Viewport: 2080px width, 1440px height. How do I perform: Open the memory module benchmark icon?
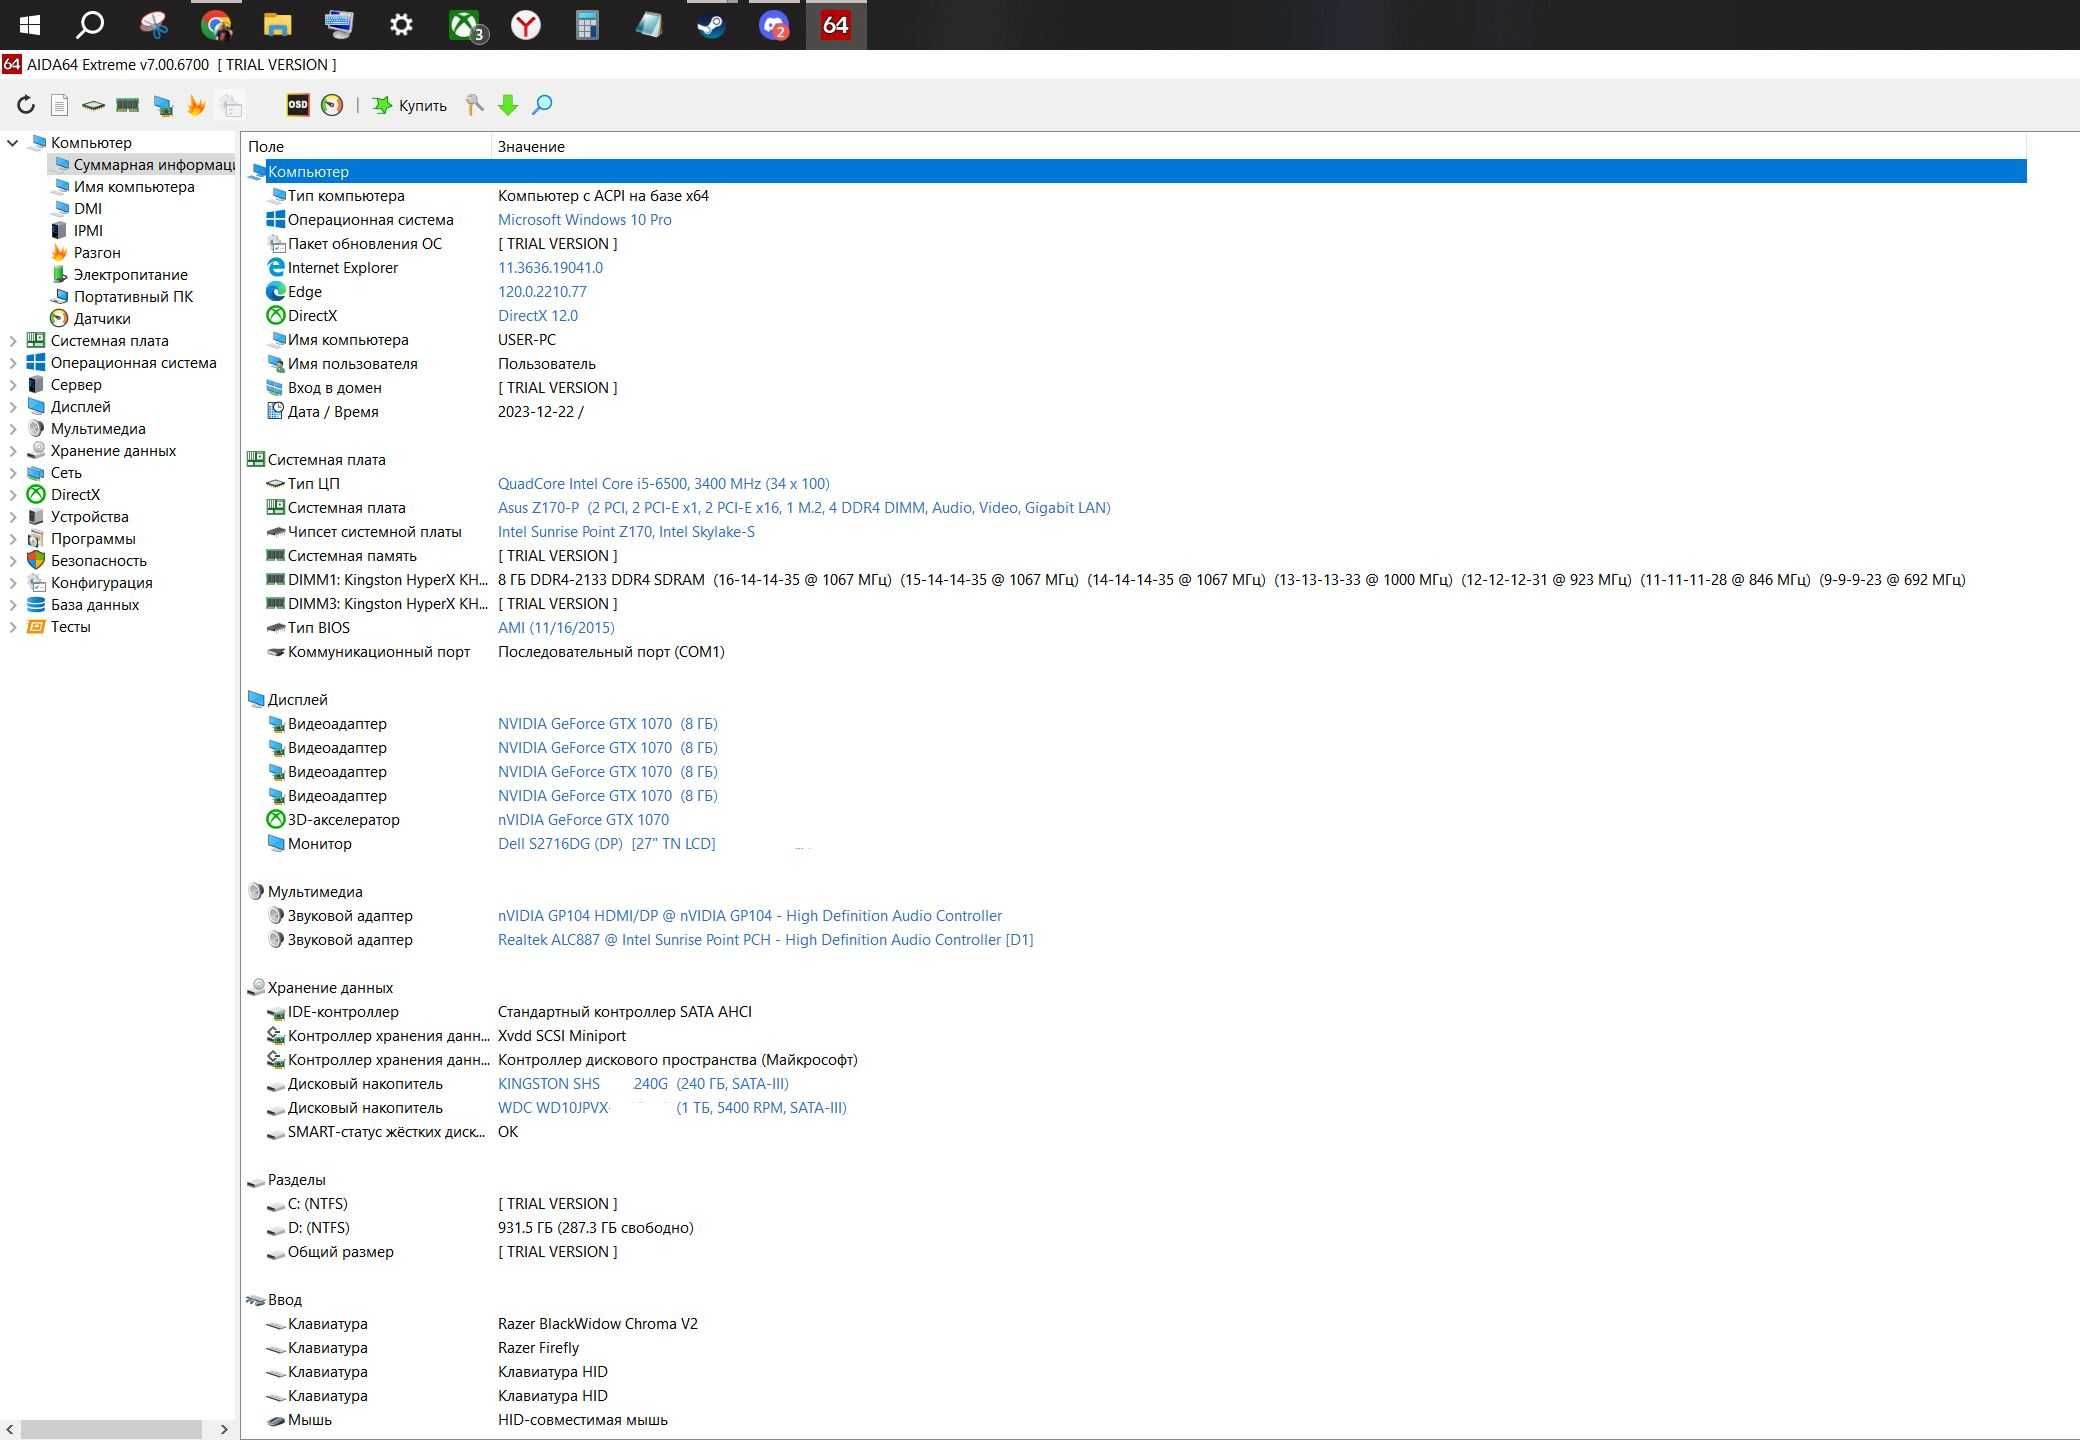click(128, 105)
